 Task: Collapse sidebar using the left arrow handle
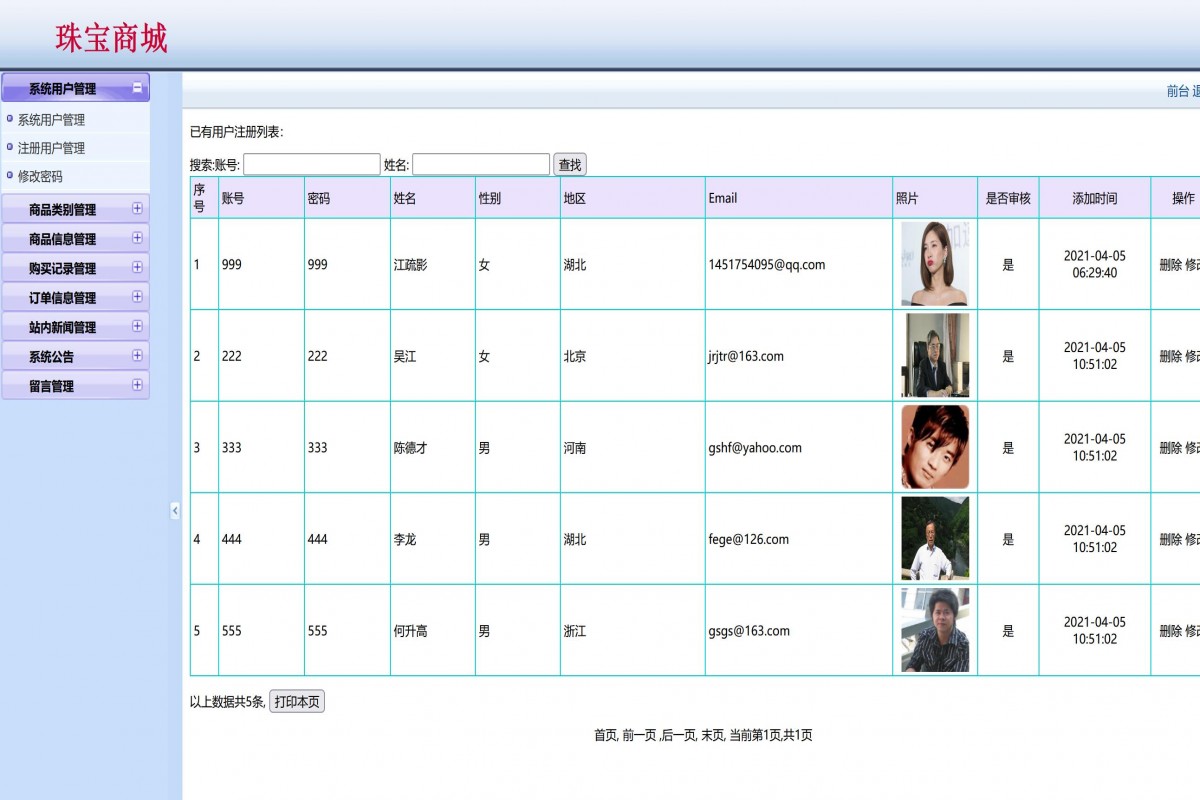pyautogui.click(x=175, y=510)
